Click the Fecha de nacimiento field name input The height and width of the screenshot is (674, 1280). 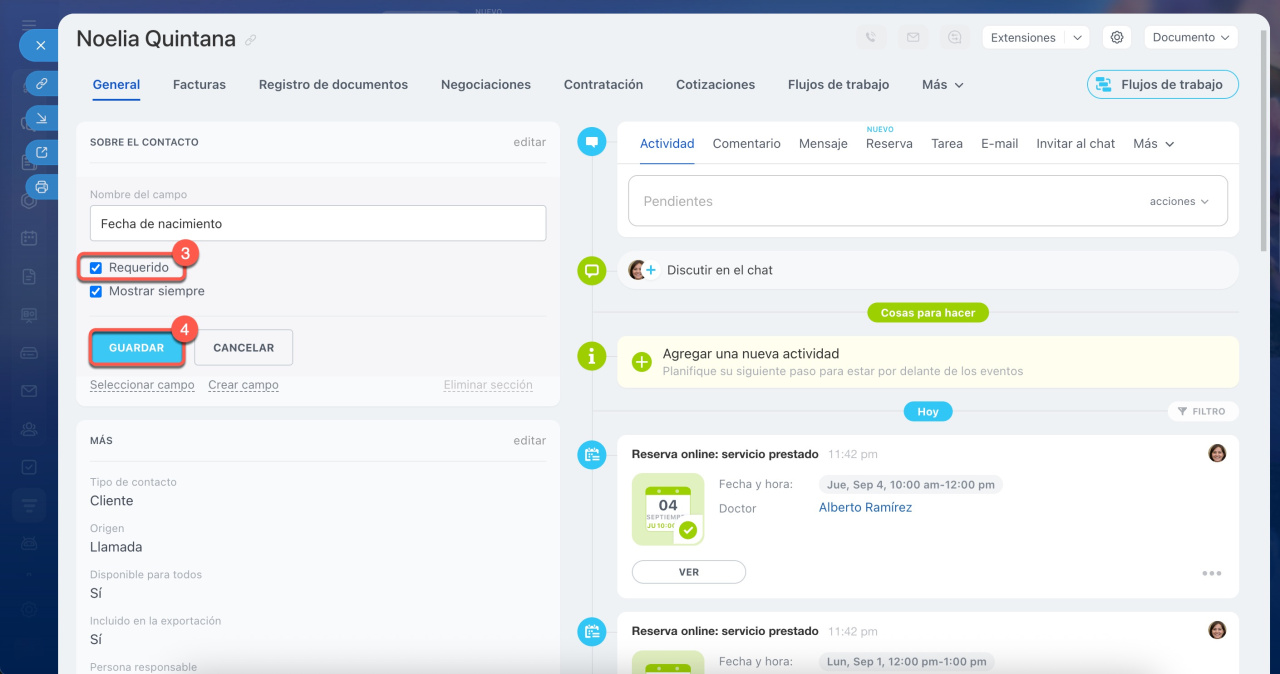point(317,224)
